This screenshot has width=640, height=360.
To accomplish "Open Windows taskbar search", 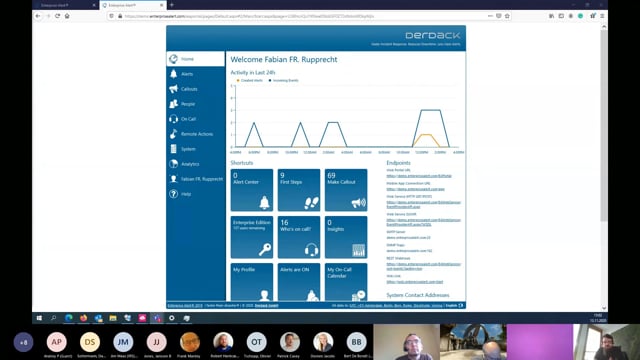I will [53, 318].
